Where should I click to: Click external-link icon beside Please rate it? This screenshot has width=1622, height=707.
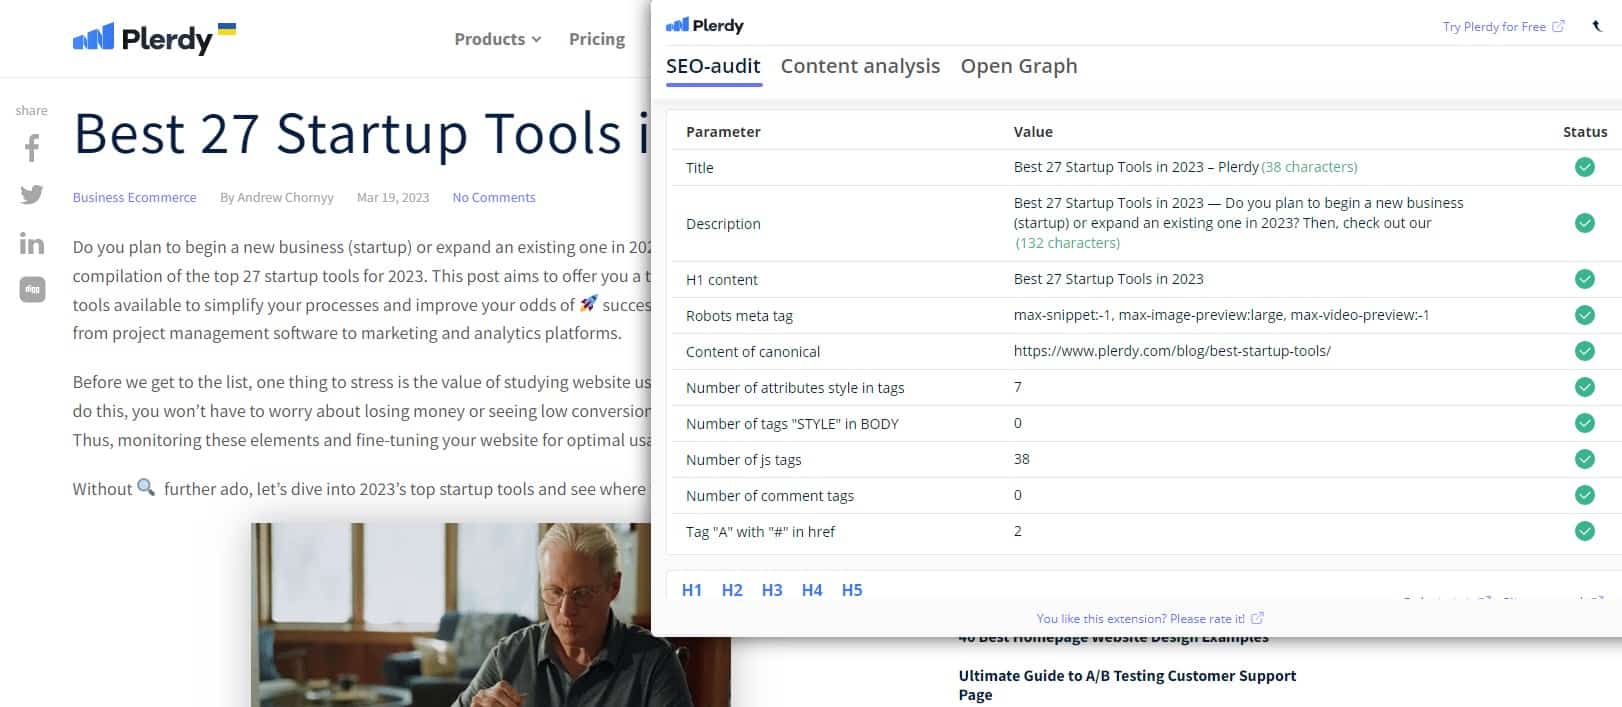tap(1257, 618)
